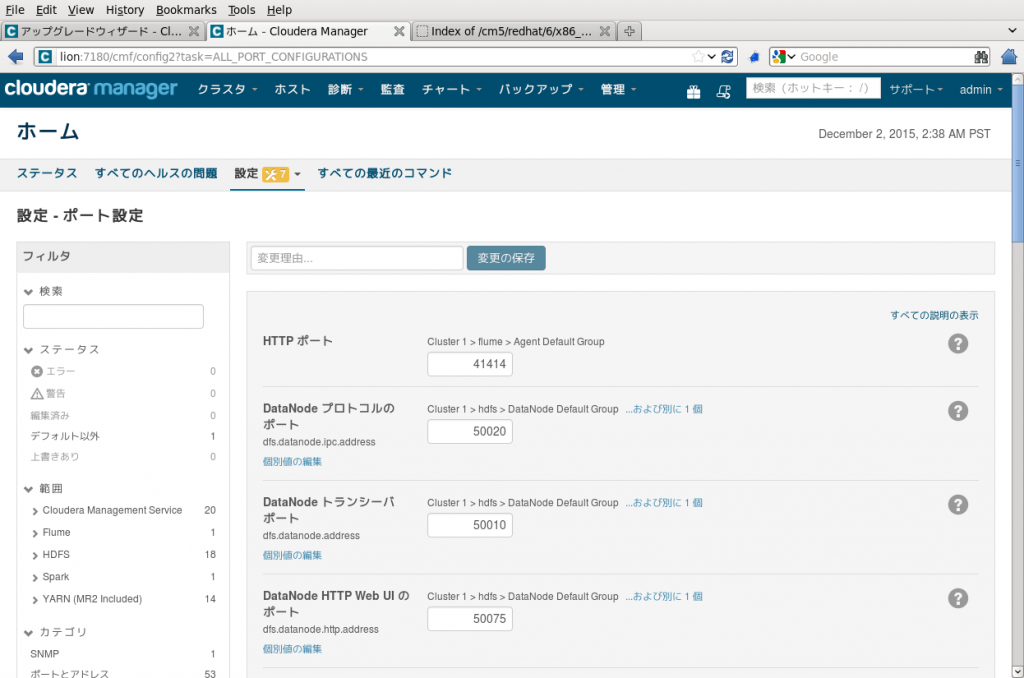The height and width of the screenshot is (678, 1024).
Task: Open a new browser tab with the plus icon
Action: tap(629, 31)
